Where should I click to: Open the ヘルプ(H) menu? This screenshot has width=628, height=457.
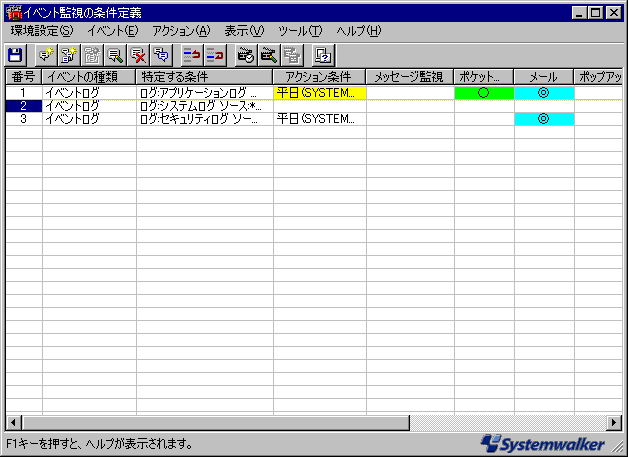coord(358,31)
